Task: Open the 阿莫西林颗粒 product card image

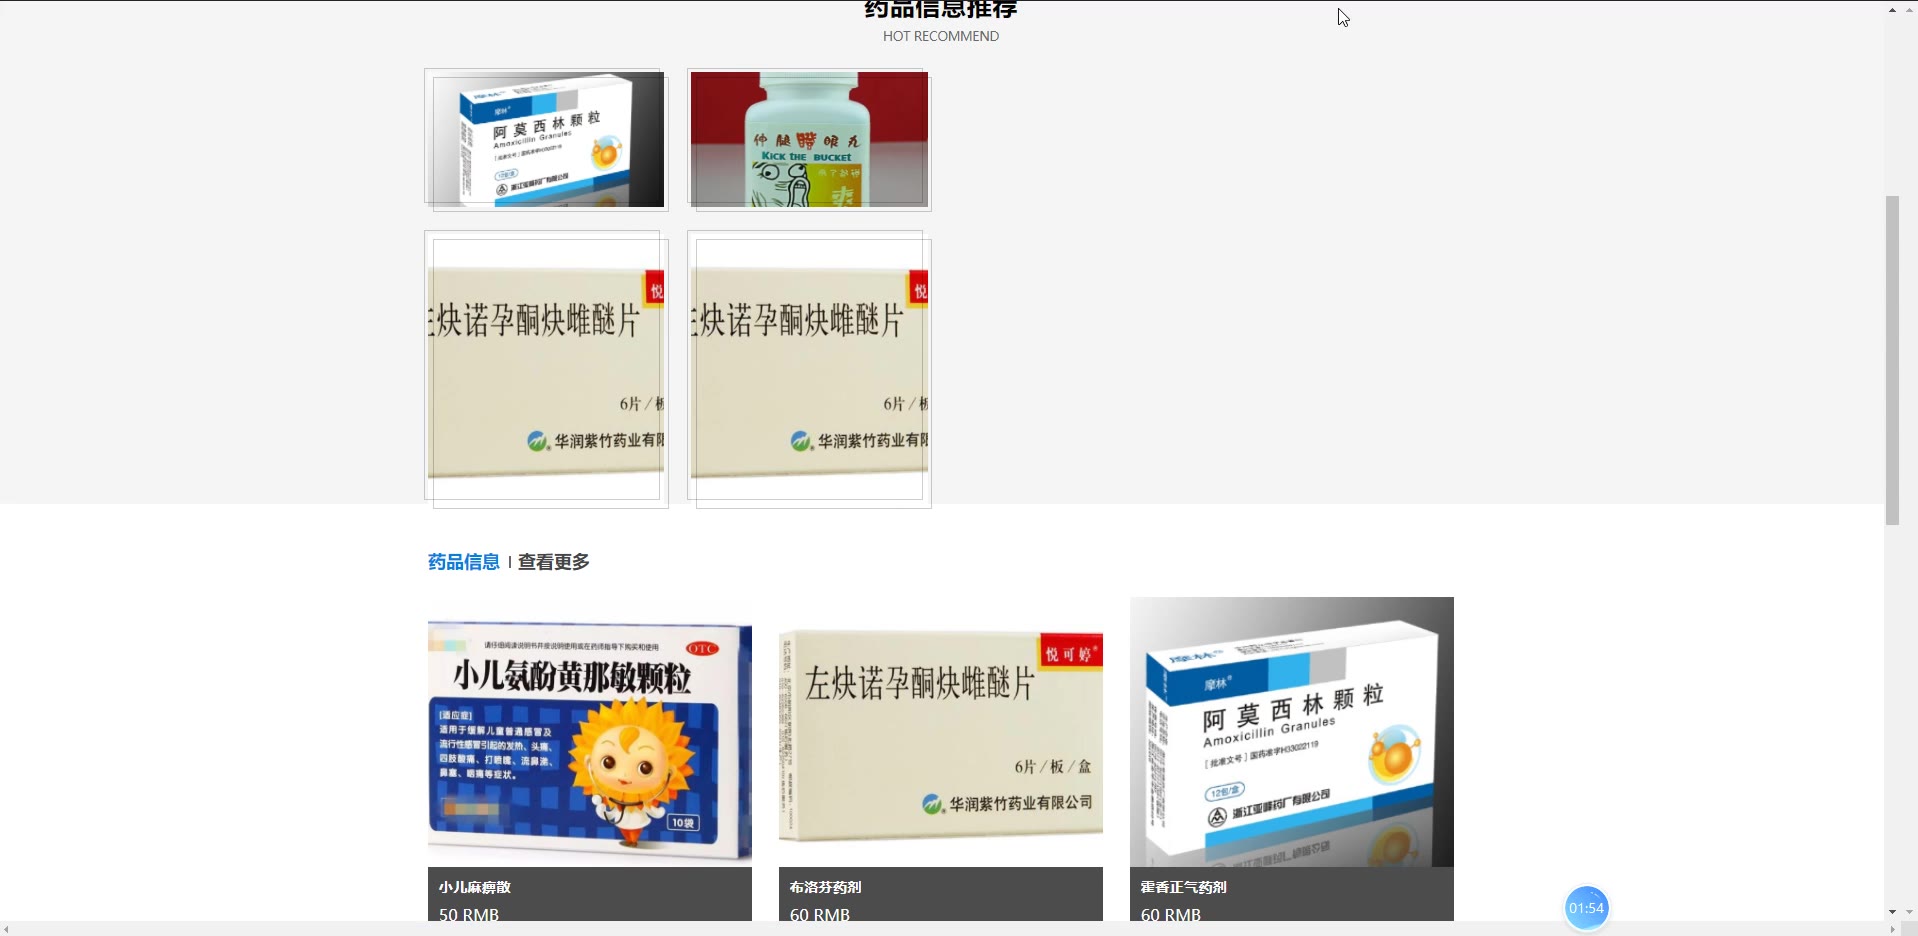Action: [x=1292, y=732]
